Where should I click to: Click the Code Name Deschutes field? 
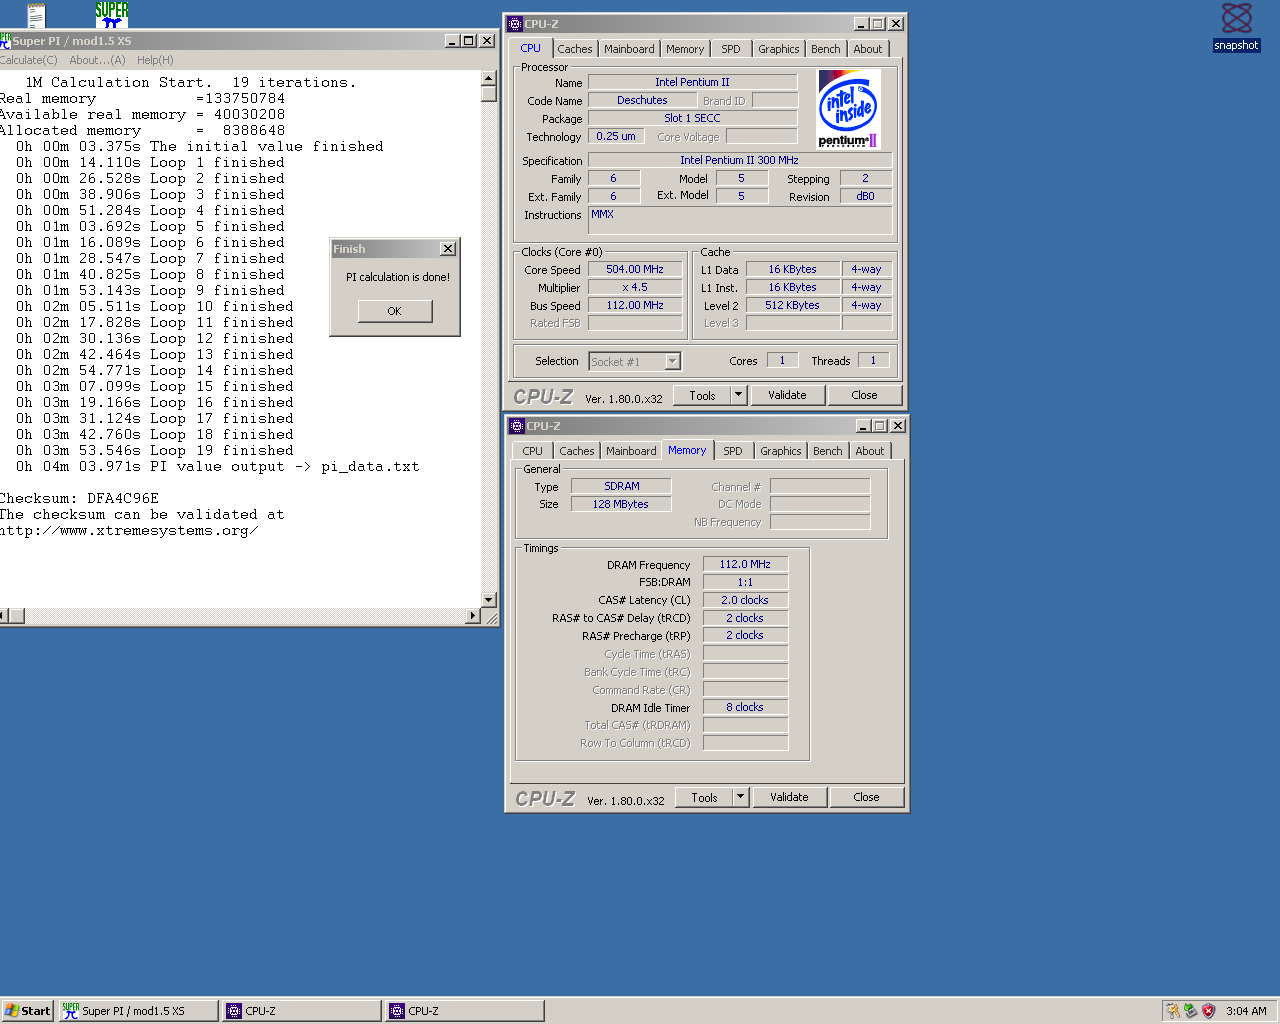point(642,100)
